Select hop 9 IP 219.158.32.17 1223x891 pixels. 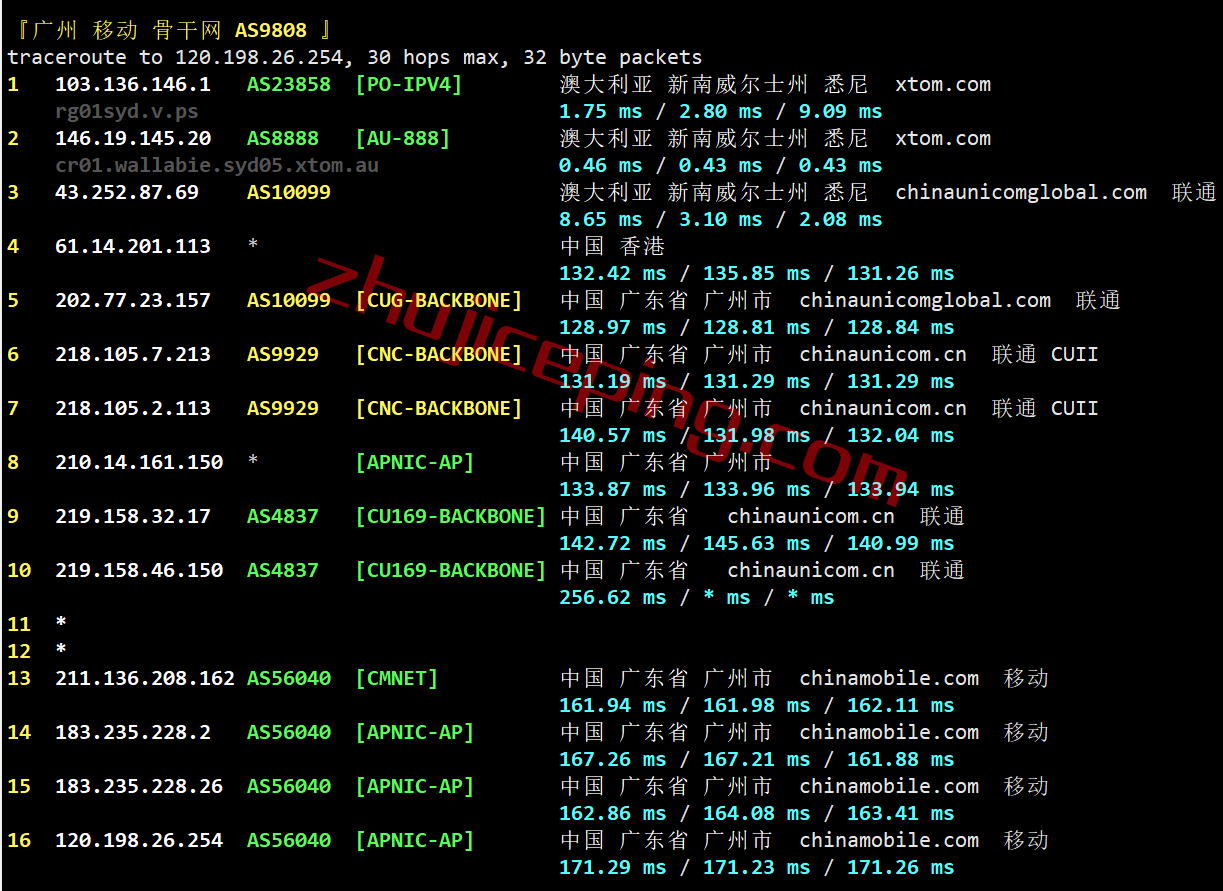[133, 517]
